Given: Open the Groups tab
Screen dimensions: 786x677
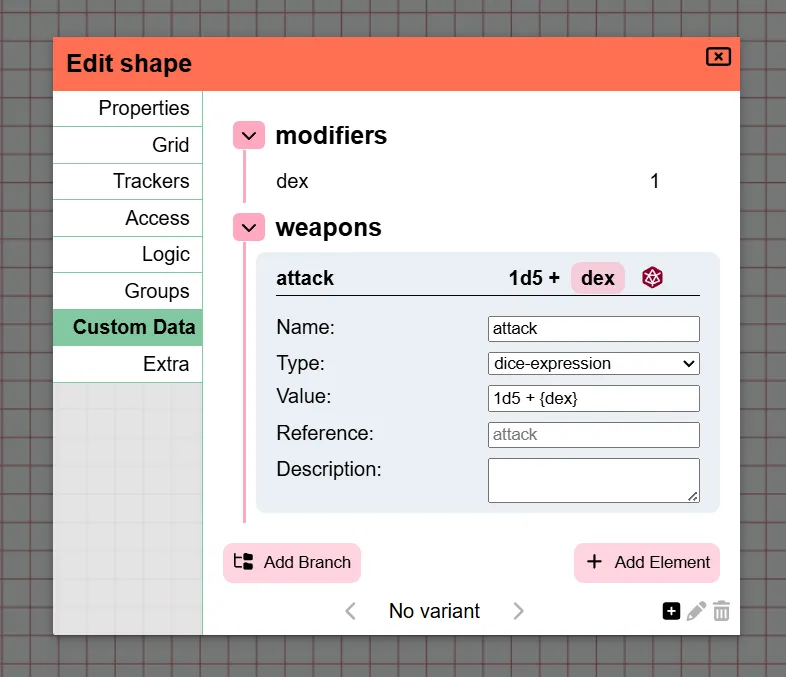Looking at the screenshot, I should (128, 291).
